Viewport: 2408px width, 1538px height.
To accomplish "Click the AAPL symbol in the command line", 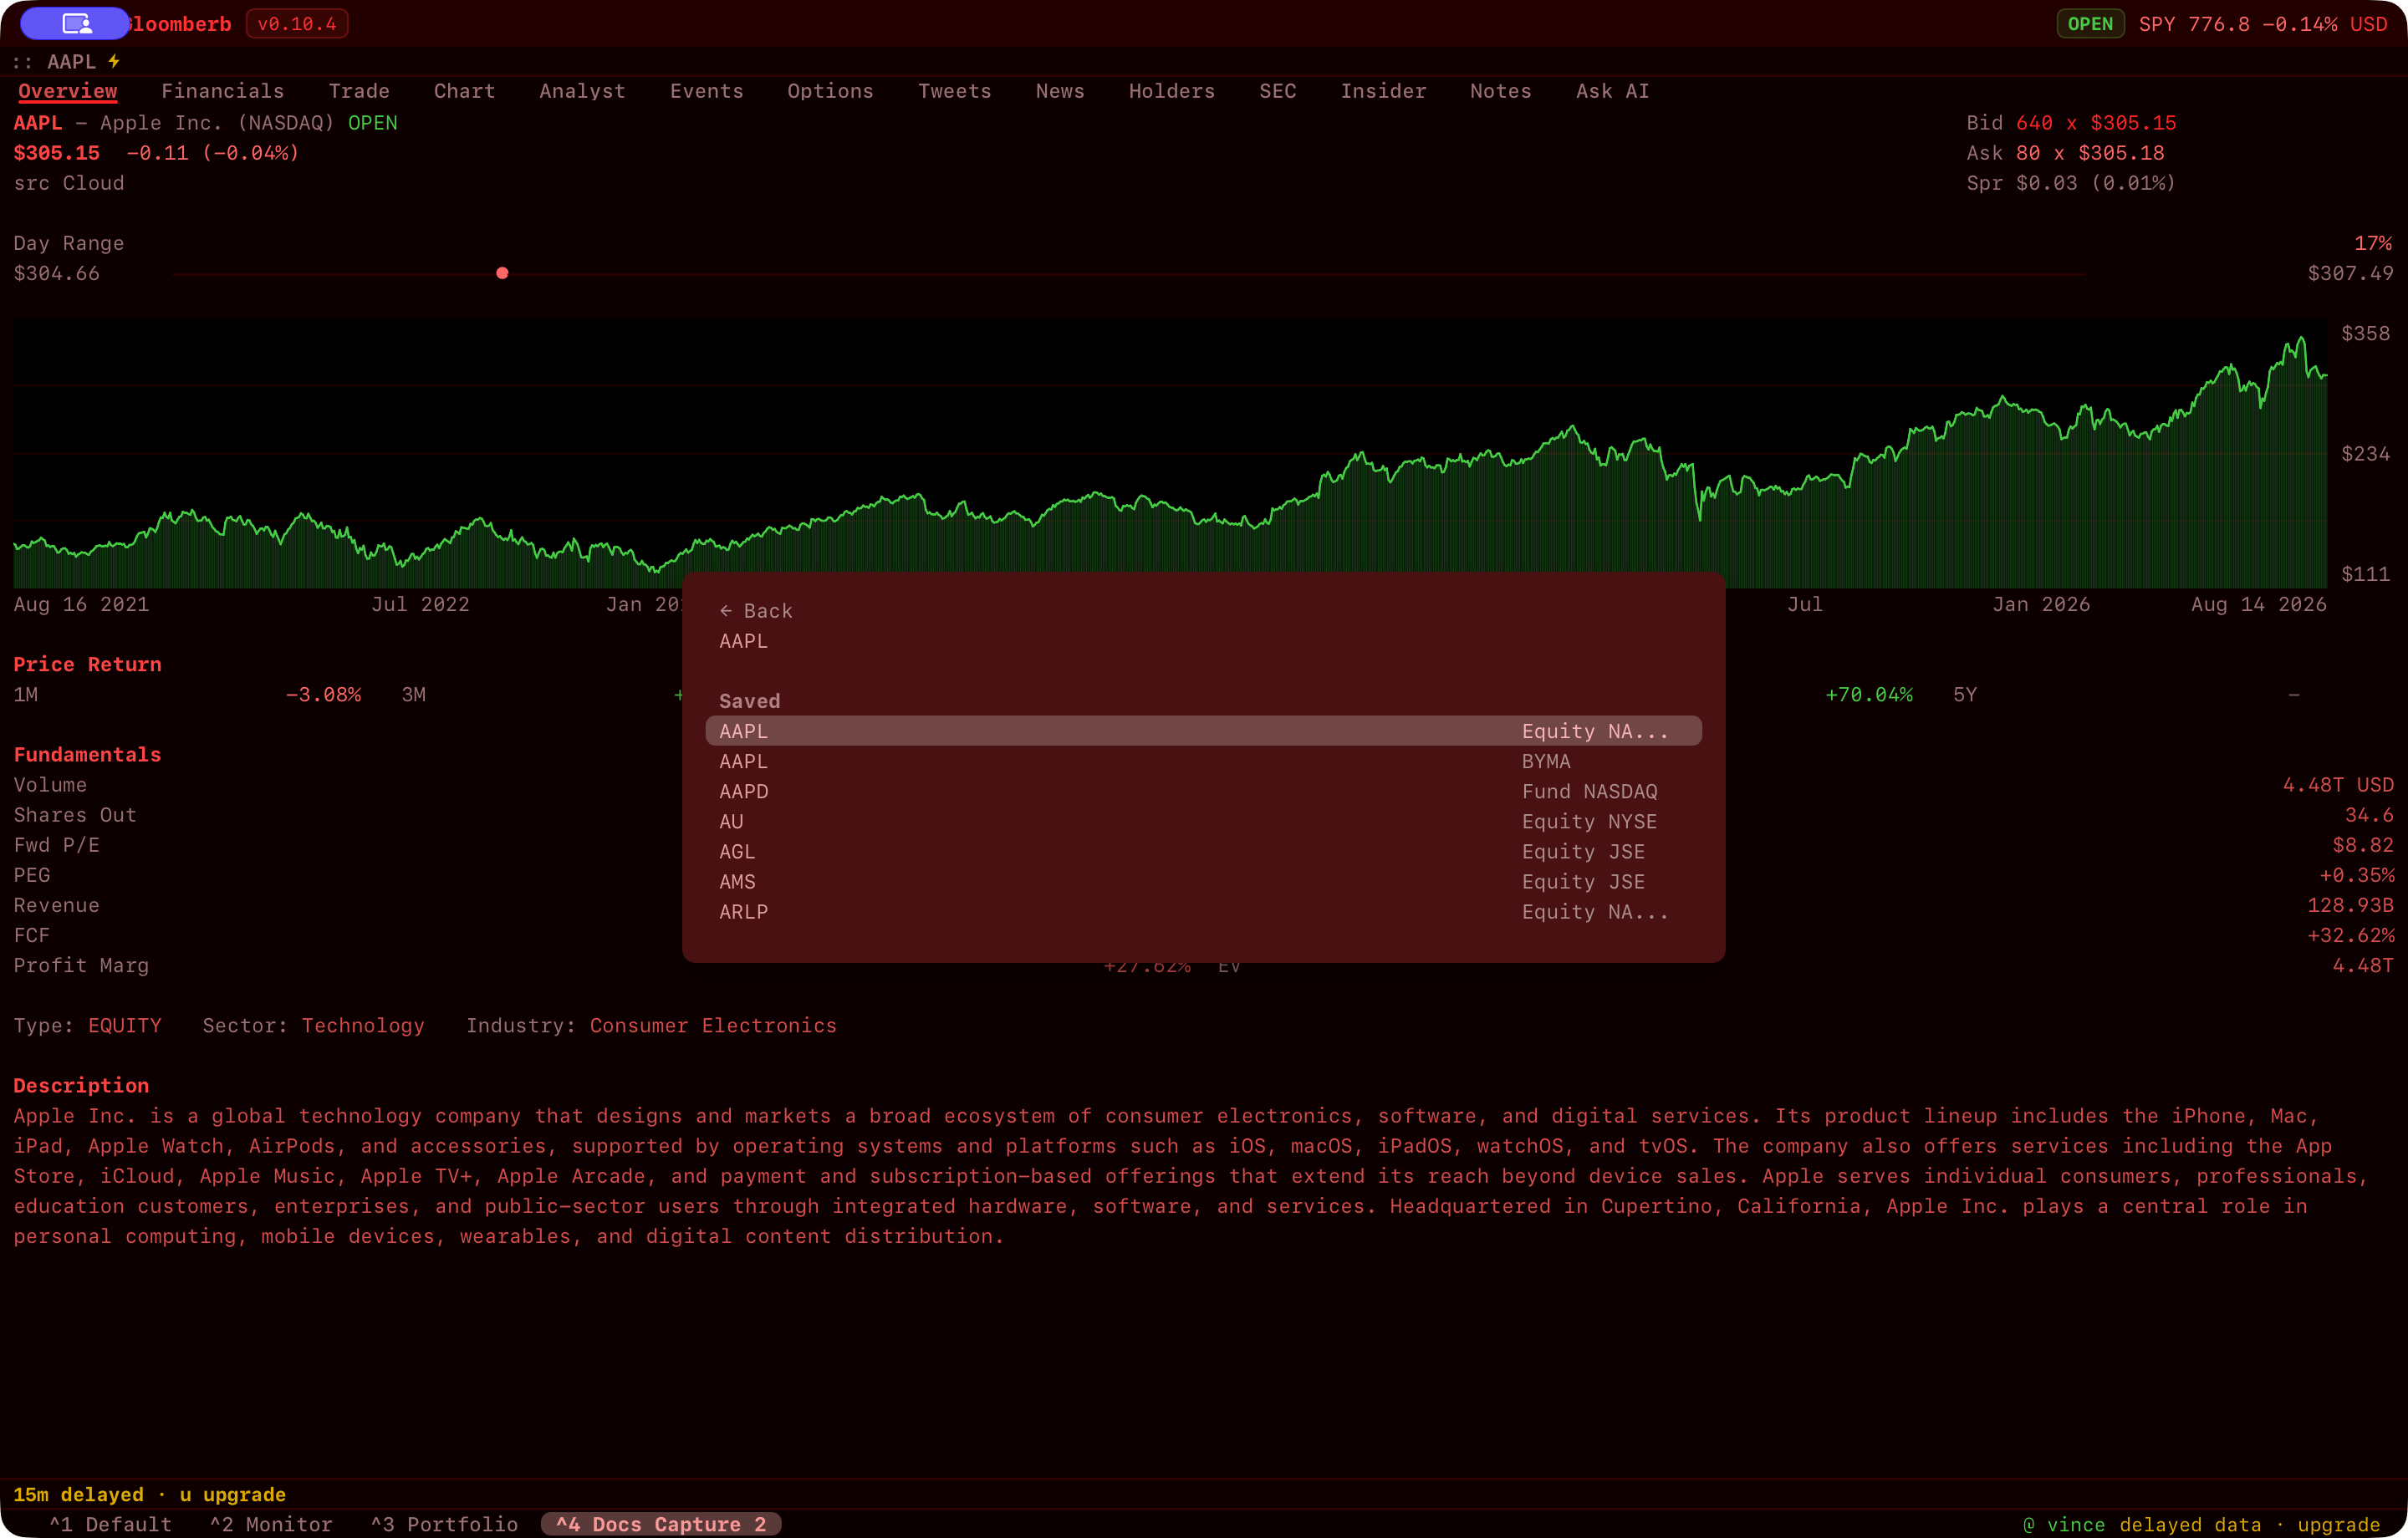I will [72, 62].
